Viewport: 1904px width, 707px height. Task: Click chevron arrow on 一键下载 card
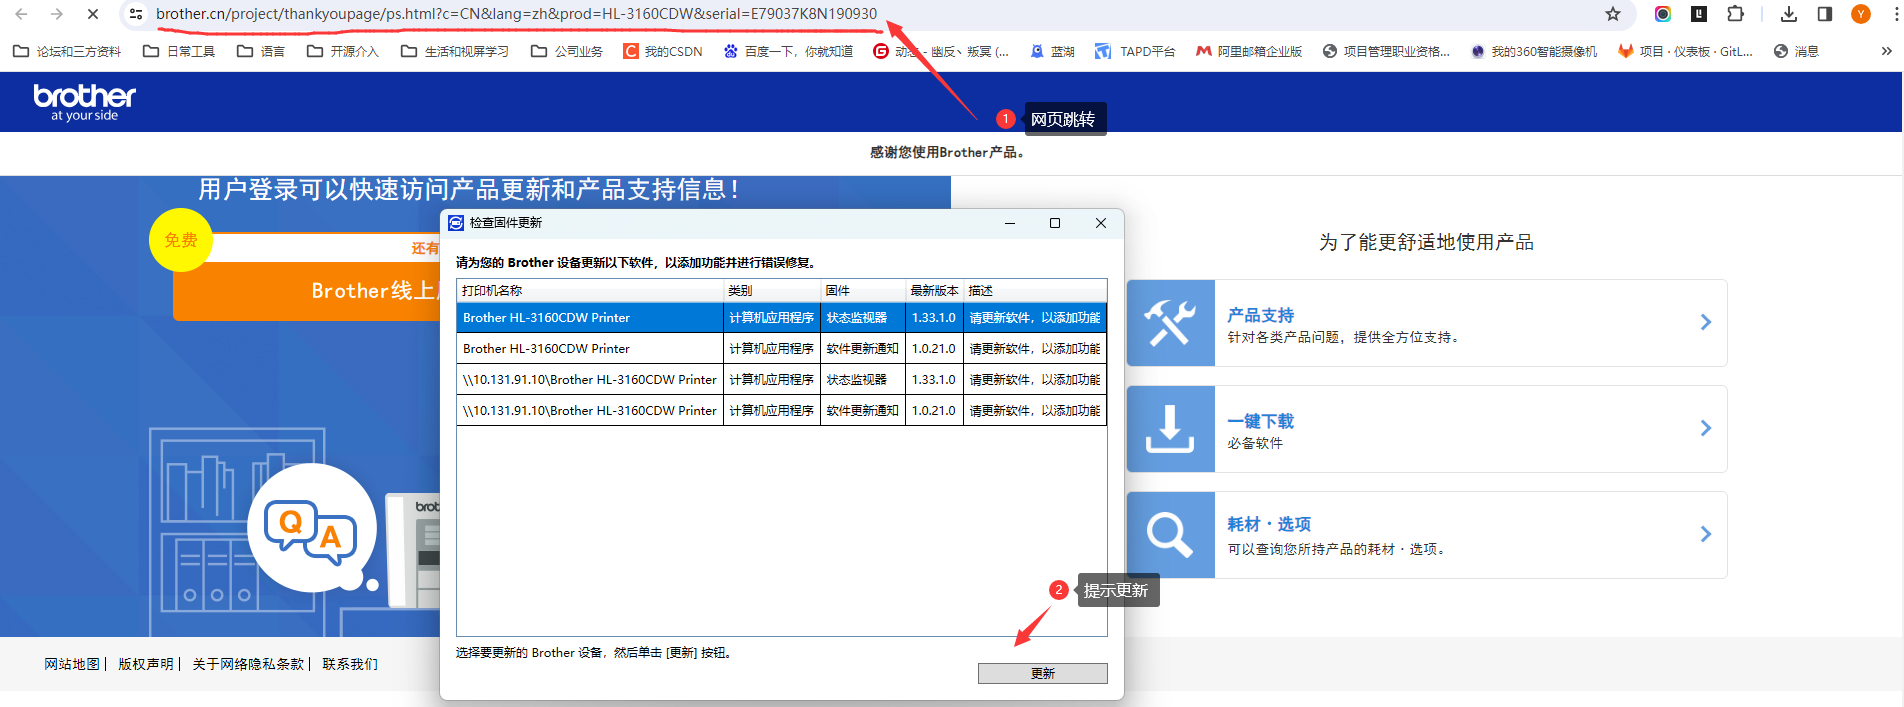[x=1706, y=428]
